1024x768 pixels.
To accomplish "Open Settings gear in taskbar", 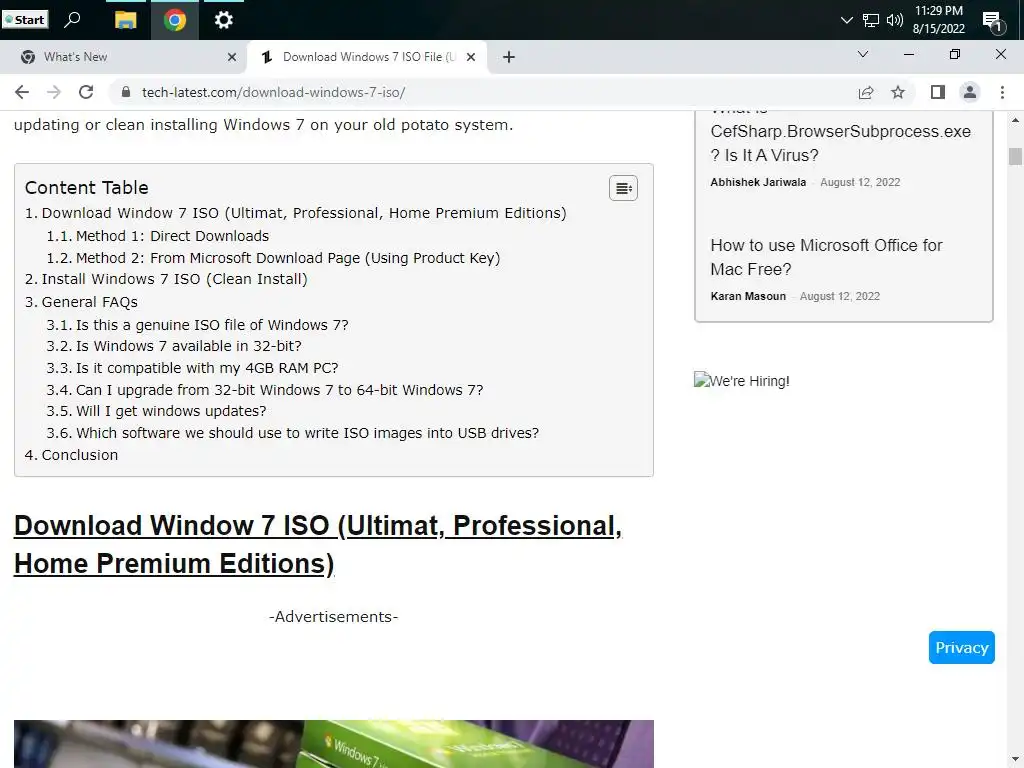I will point(223,20).
